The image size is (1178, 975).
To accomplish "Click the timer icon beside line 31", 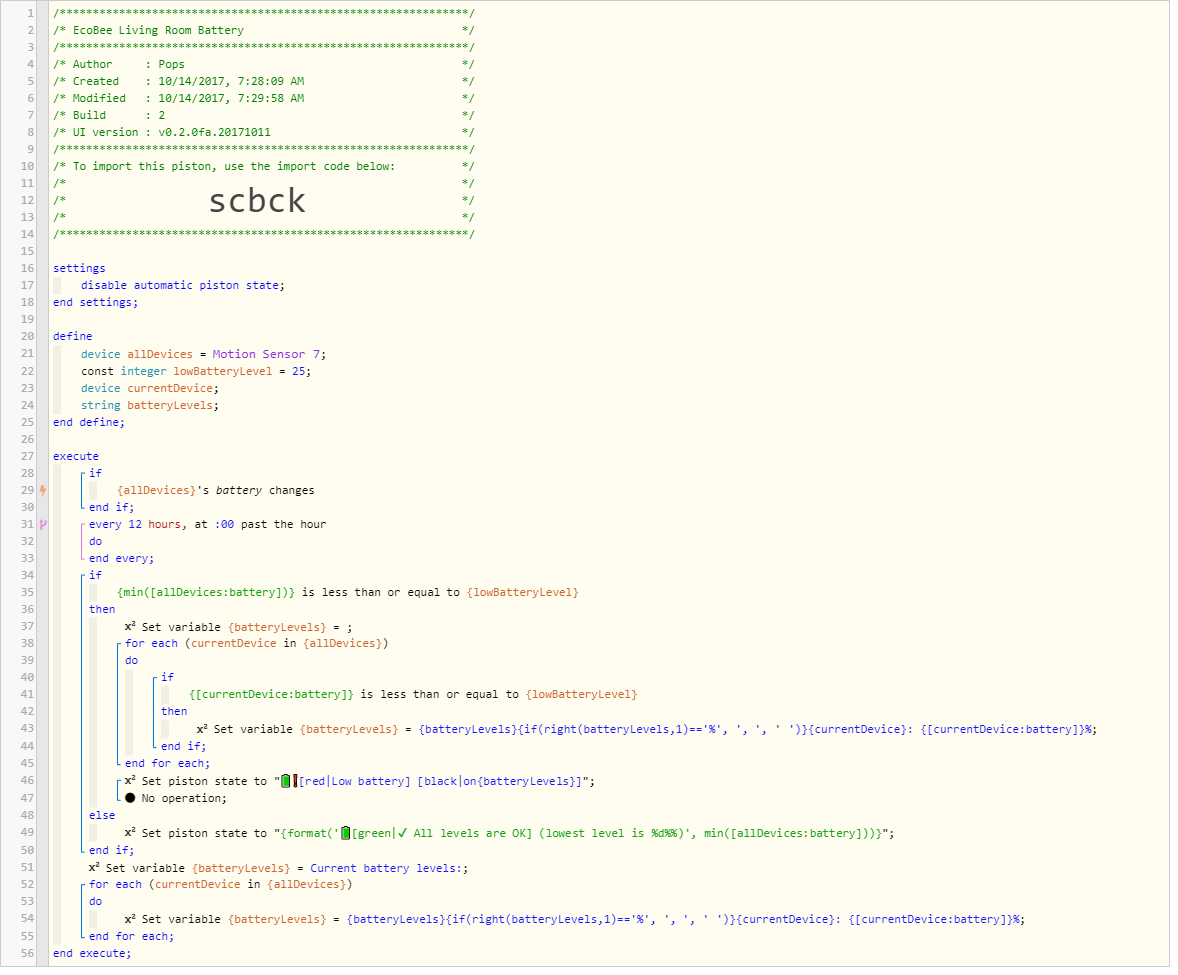I will 42,524.
